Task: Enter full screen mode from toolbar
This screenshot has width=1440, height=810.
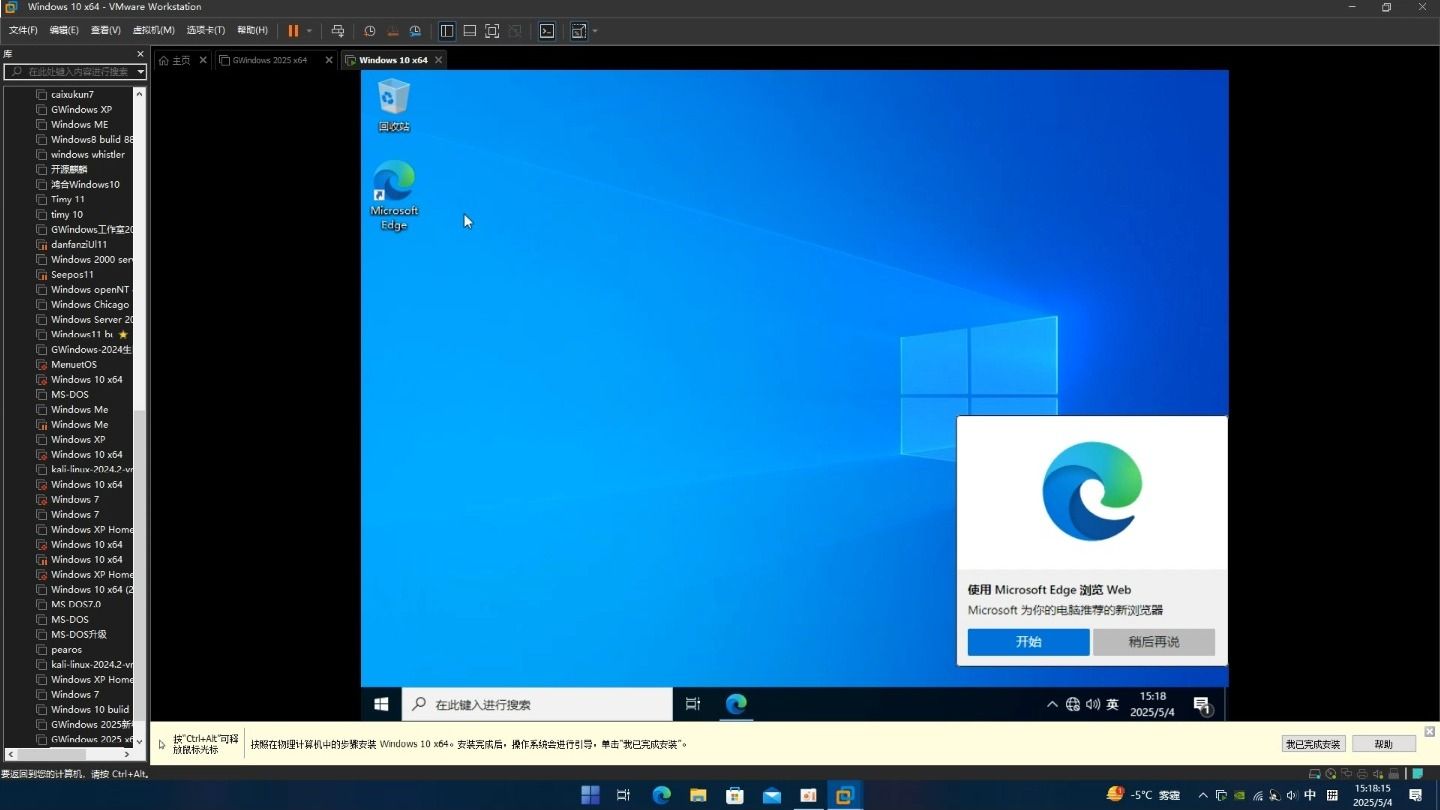Action: click(x=492, y=31)
